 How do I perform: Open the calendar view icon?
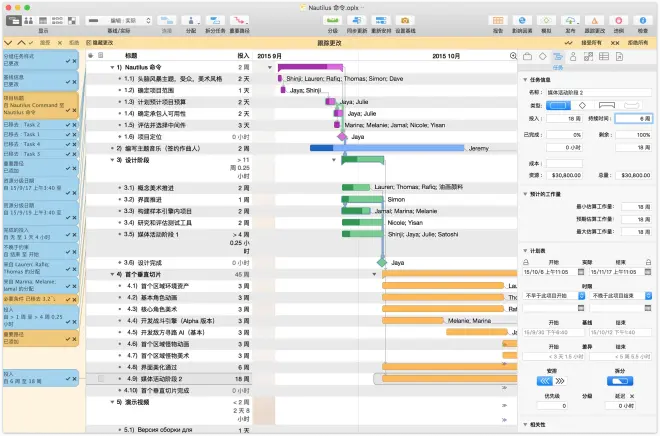43,20
